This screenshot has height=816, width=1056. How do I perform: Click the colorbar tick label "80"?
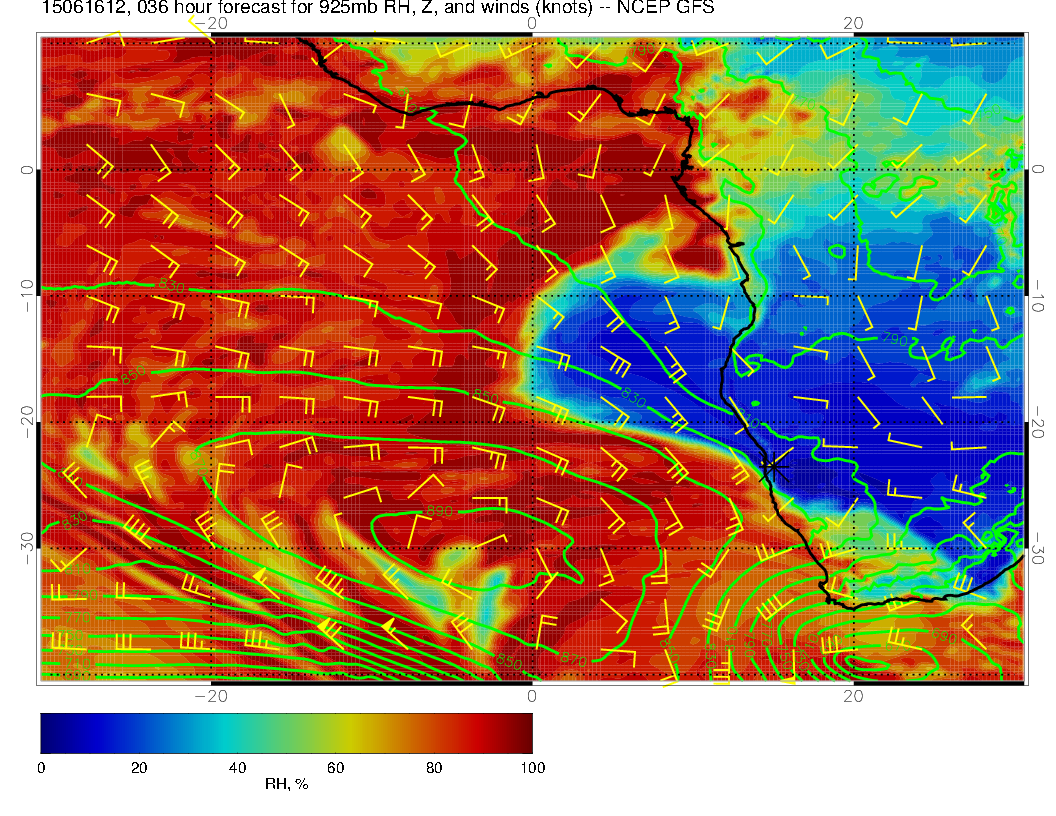click(434, 768)
